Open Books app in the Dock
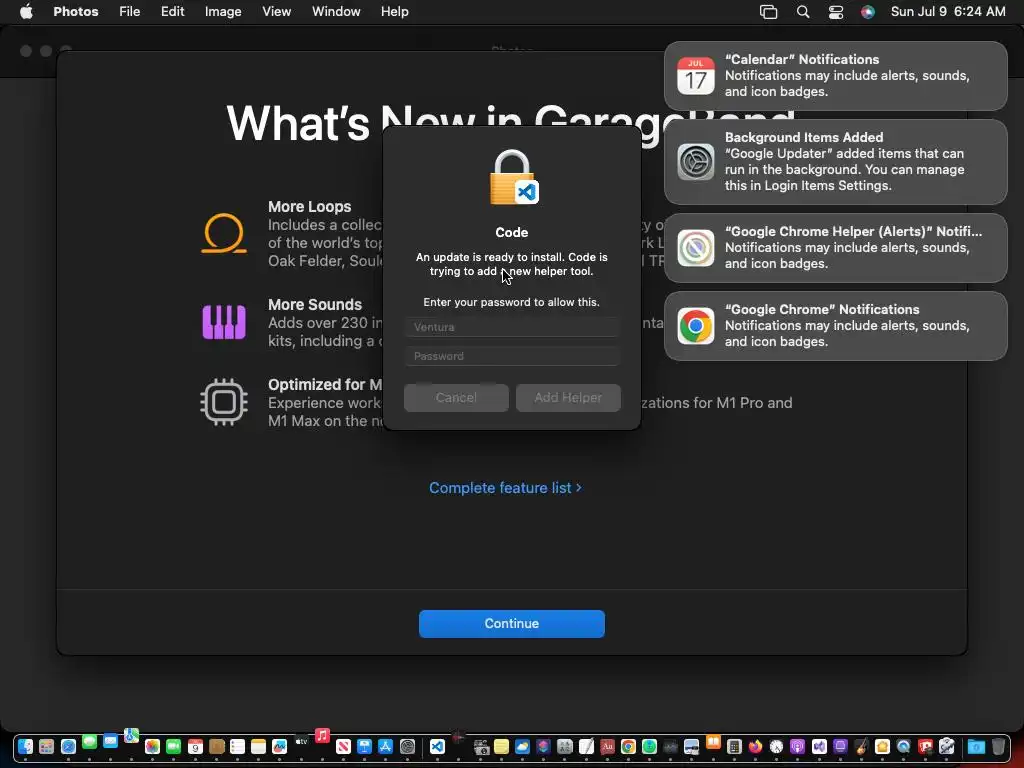 click(x=713, y=742)
